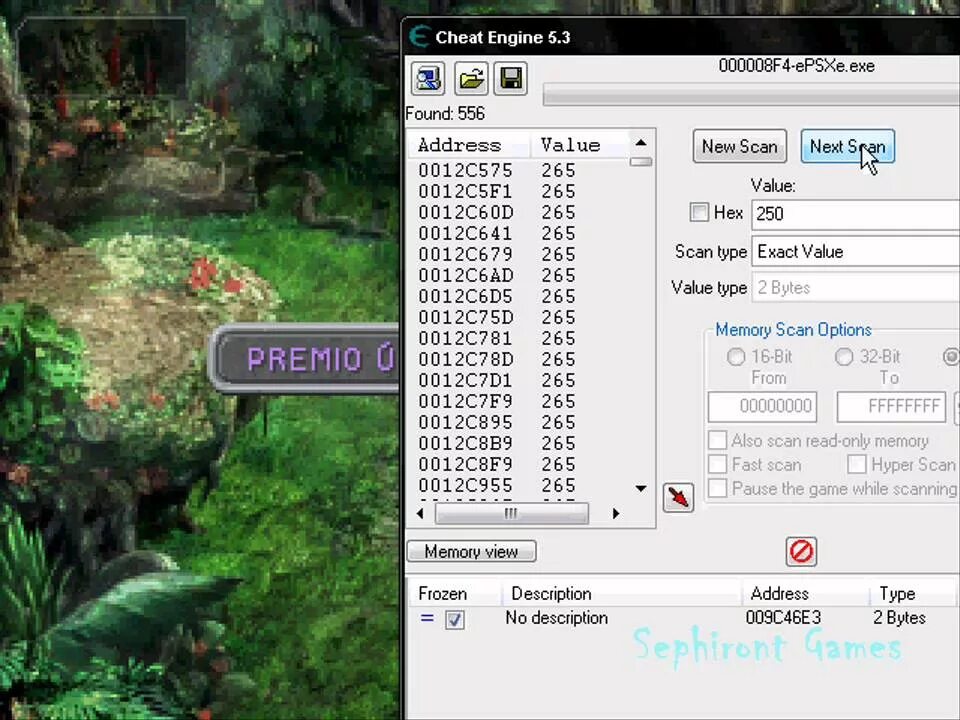Image resolution: width=960 pixels, height=720 pixels.
Task: Select address row 0012C78D
Action: [x=520, y=359]
